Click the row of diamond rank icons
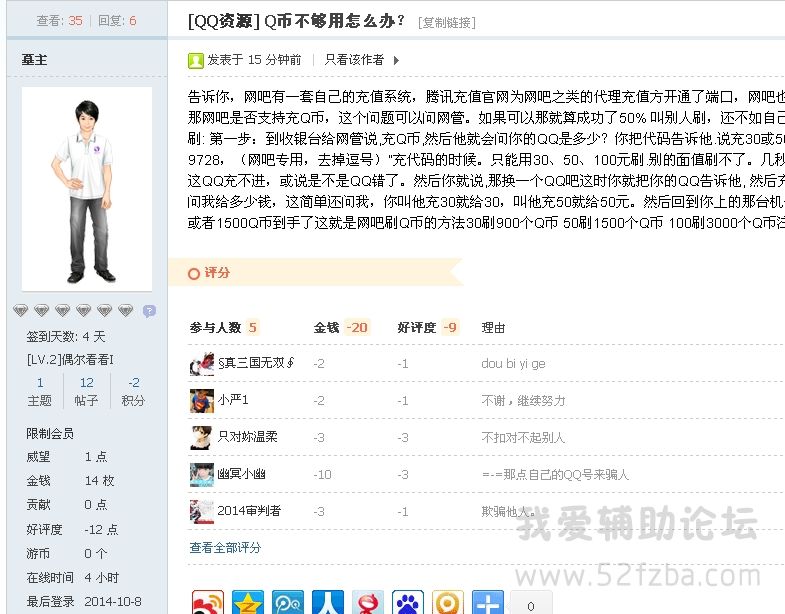Viewport: 785px width, 614px height. point(73,311)
